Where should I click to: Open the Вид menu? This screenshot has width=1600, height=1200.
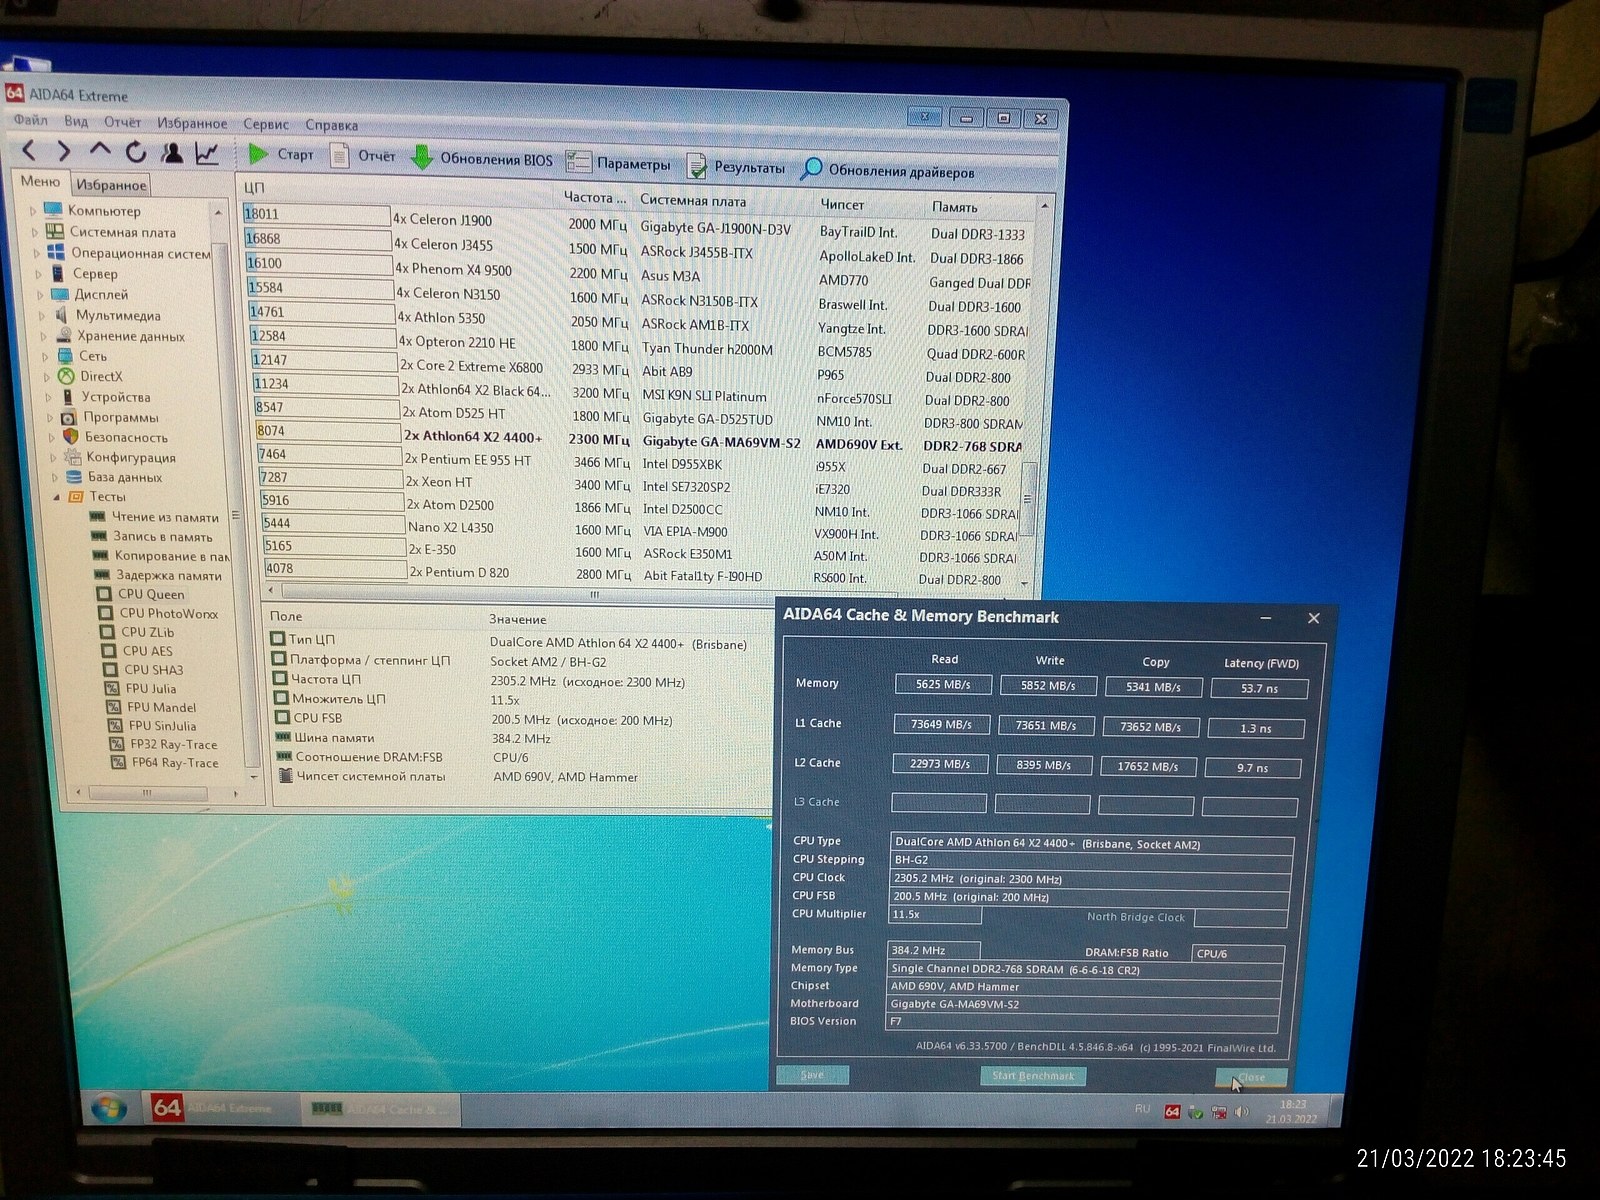(76, 121)
